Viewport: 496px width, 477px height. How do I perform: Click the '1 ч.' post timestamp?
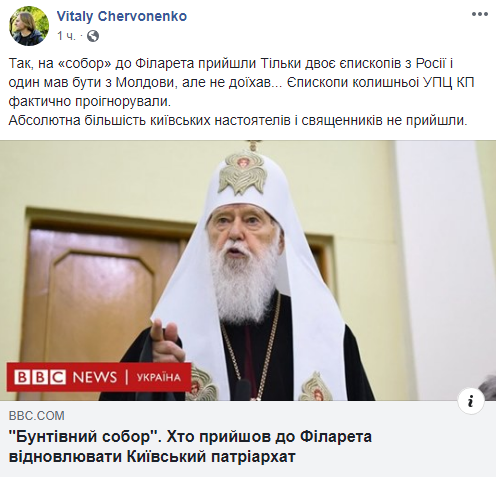coord(66,36)
